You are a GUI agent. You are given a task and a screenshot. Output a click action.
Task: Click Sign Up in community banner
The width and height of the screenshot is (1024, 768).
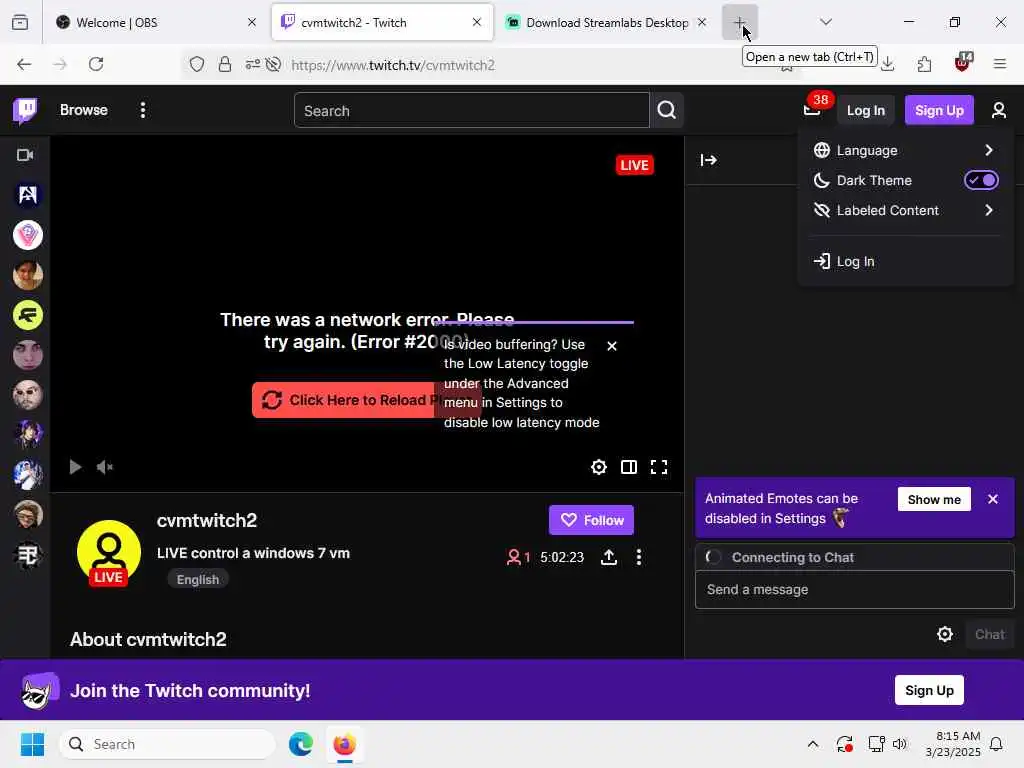[929, 690]
